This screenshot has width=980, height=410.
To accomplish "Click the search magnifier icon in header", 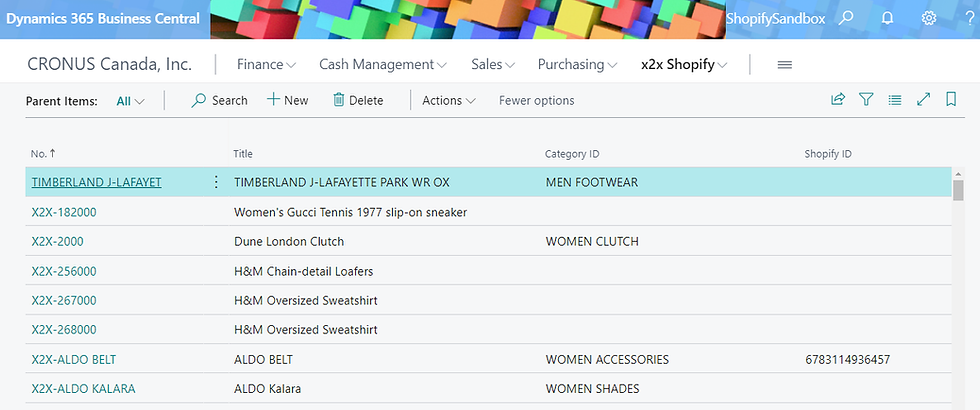I will pos(846,18).
